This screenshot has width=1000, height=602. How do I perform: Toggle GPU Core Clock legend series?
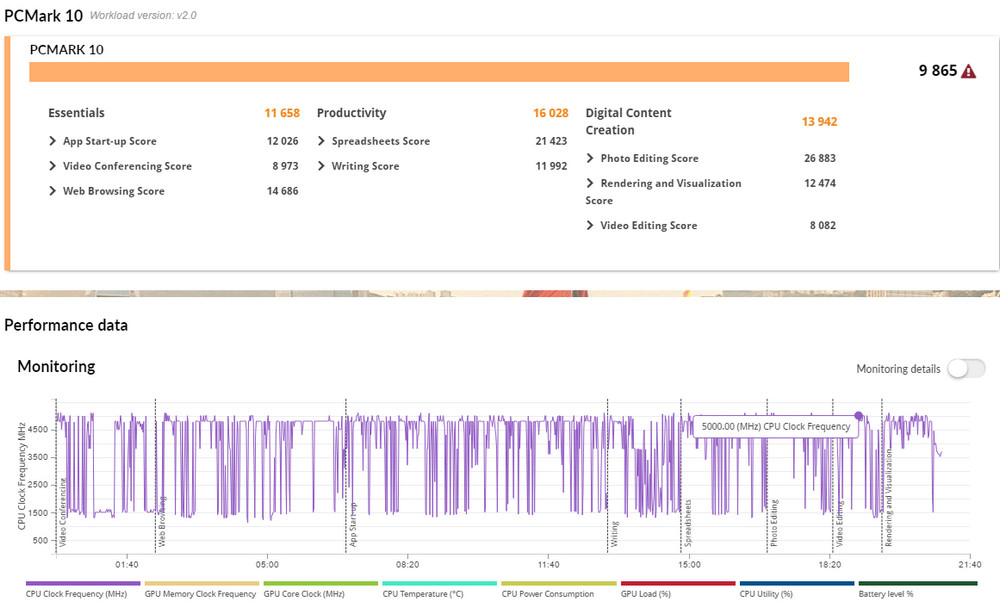tap(304, 593)
